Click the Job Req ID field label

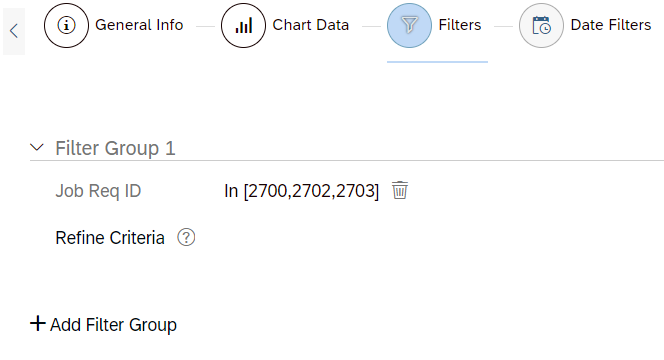[98, 191]
